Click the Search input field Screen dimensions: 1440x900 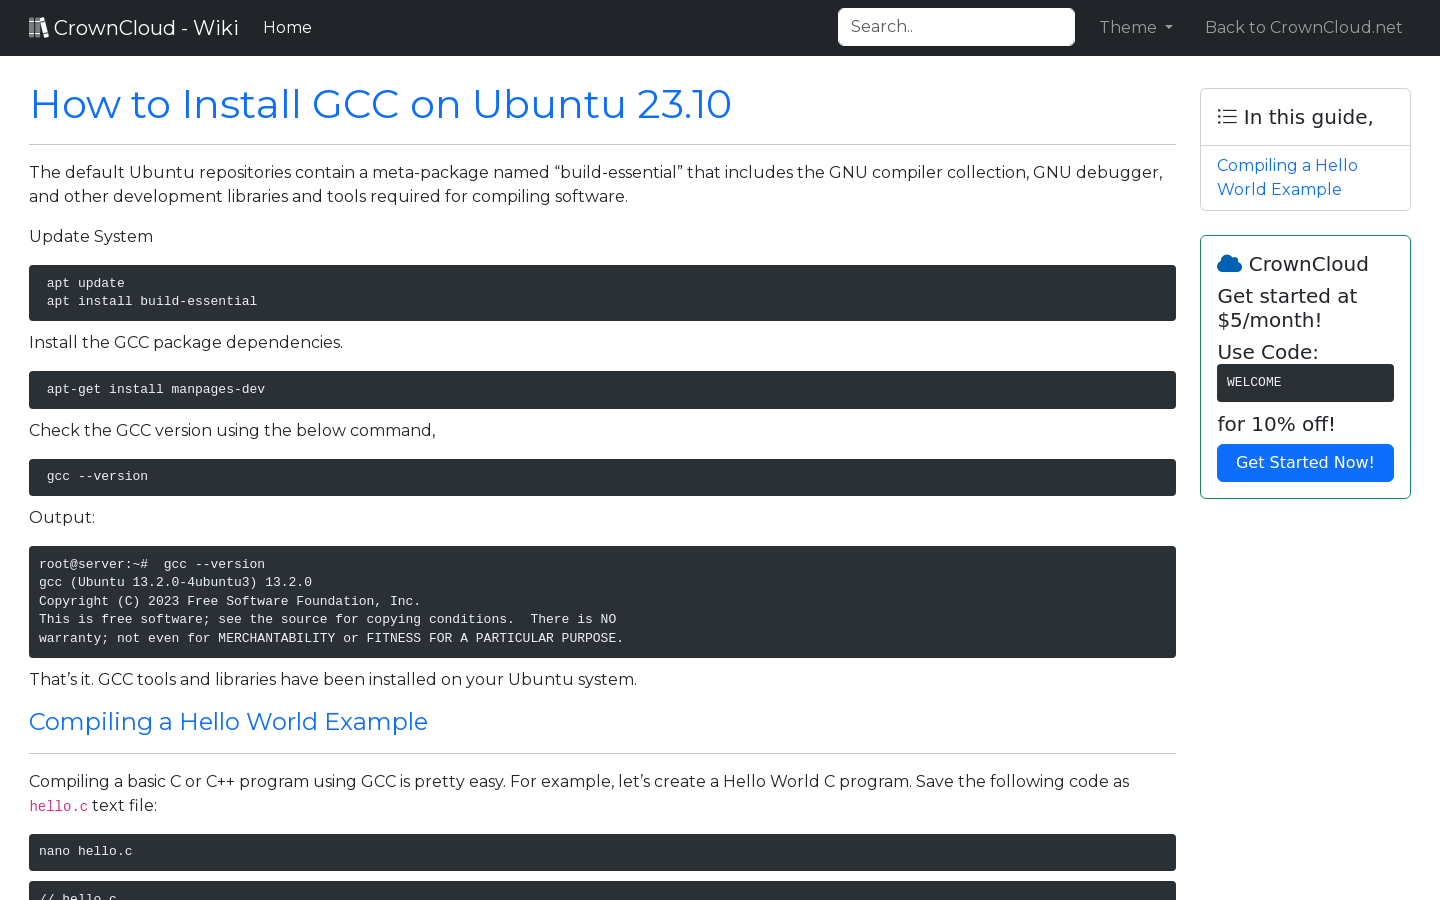(x=956, y=26)
